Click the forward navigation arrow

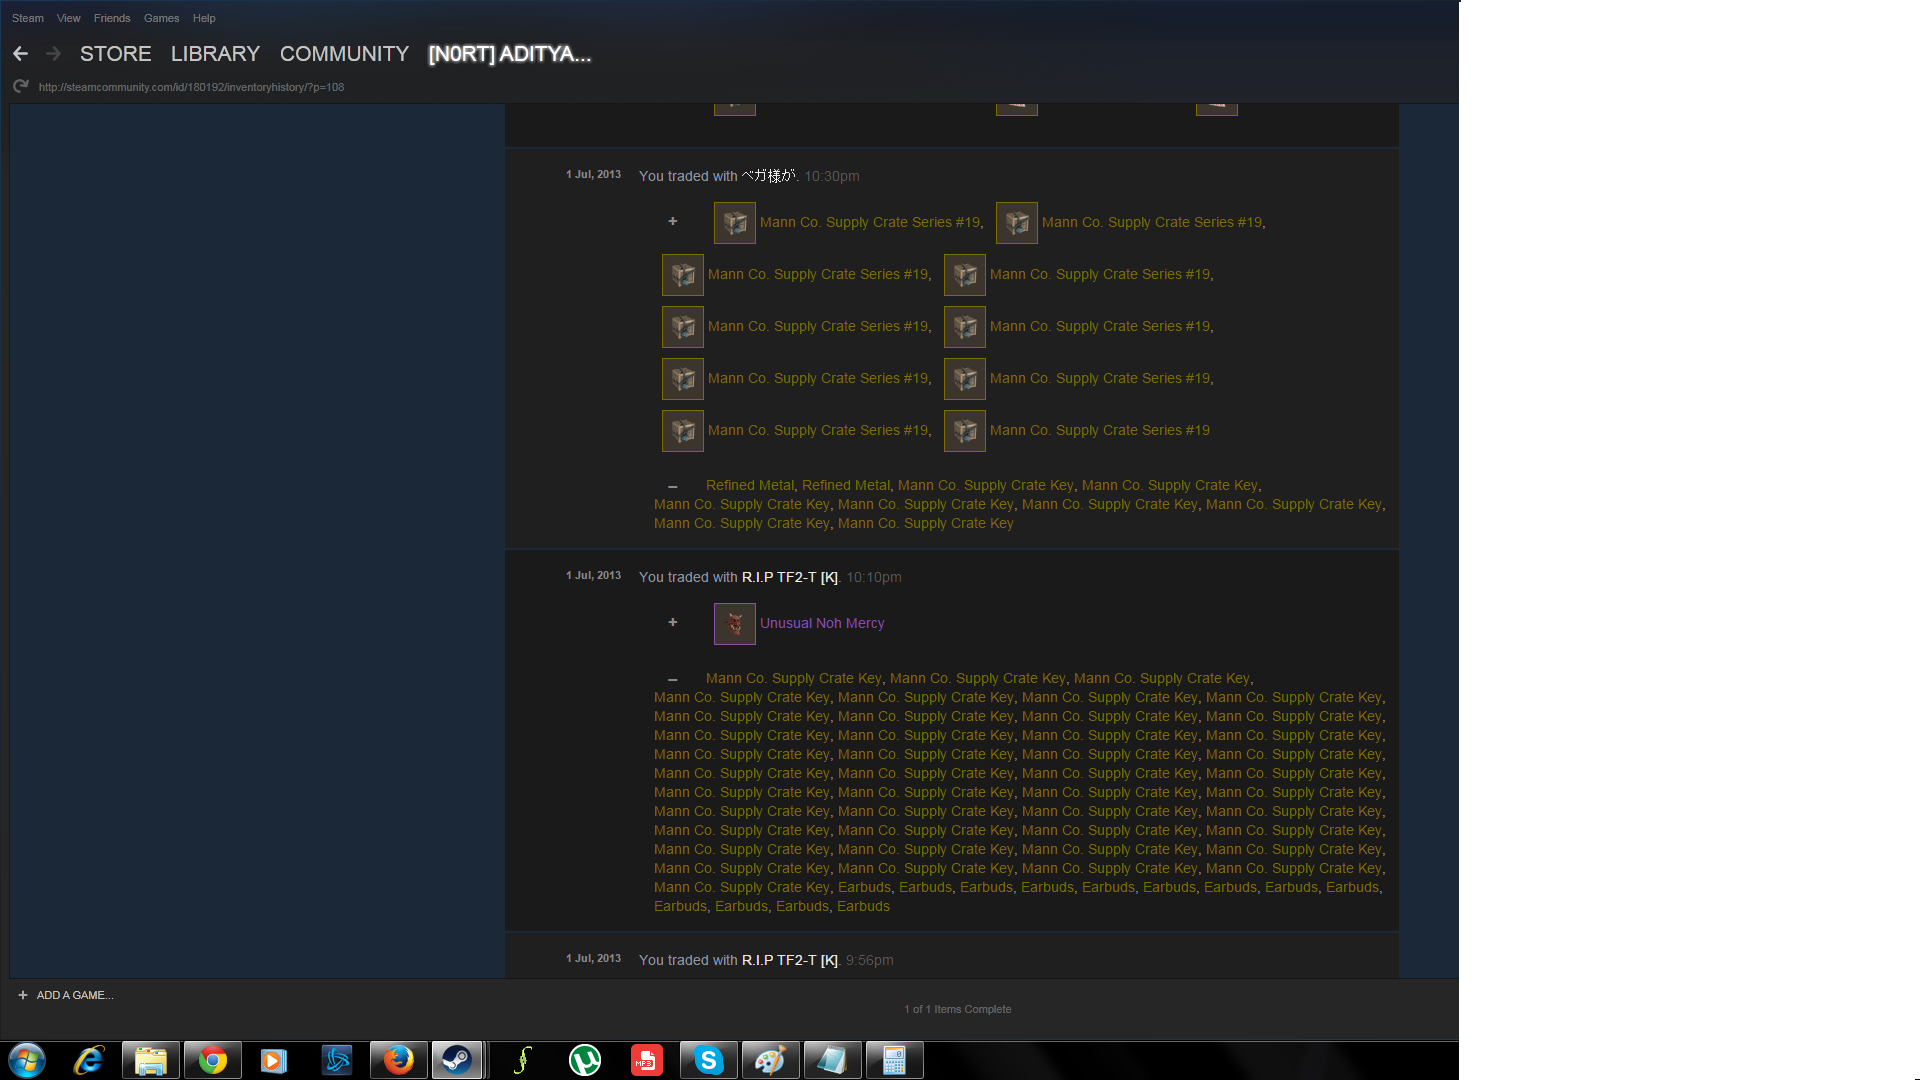pyautogui.click(x=54, y=54)
